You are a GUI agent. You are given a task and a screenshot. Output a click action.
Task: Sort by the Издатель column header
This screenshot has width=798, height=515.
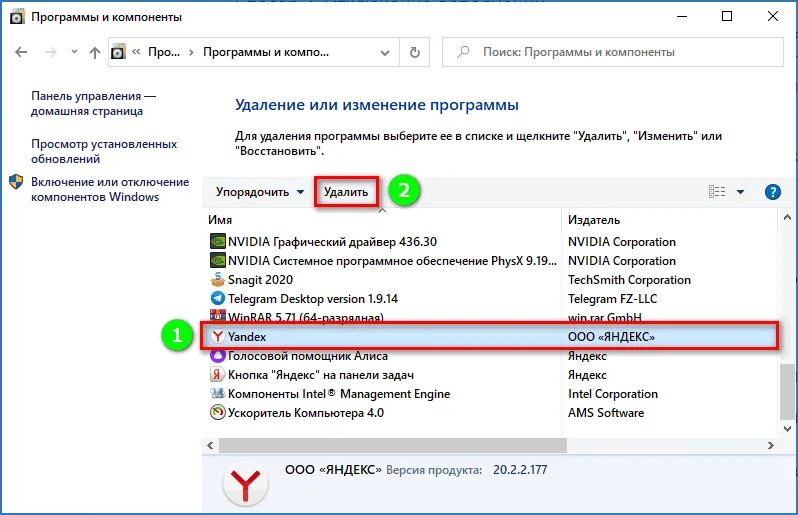[x=594, y=220]
